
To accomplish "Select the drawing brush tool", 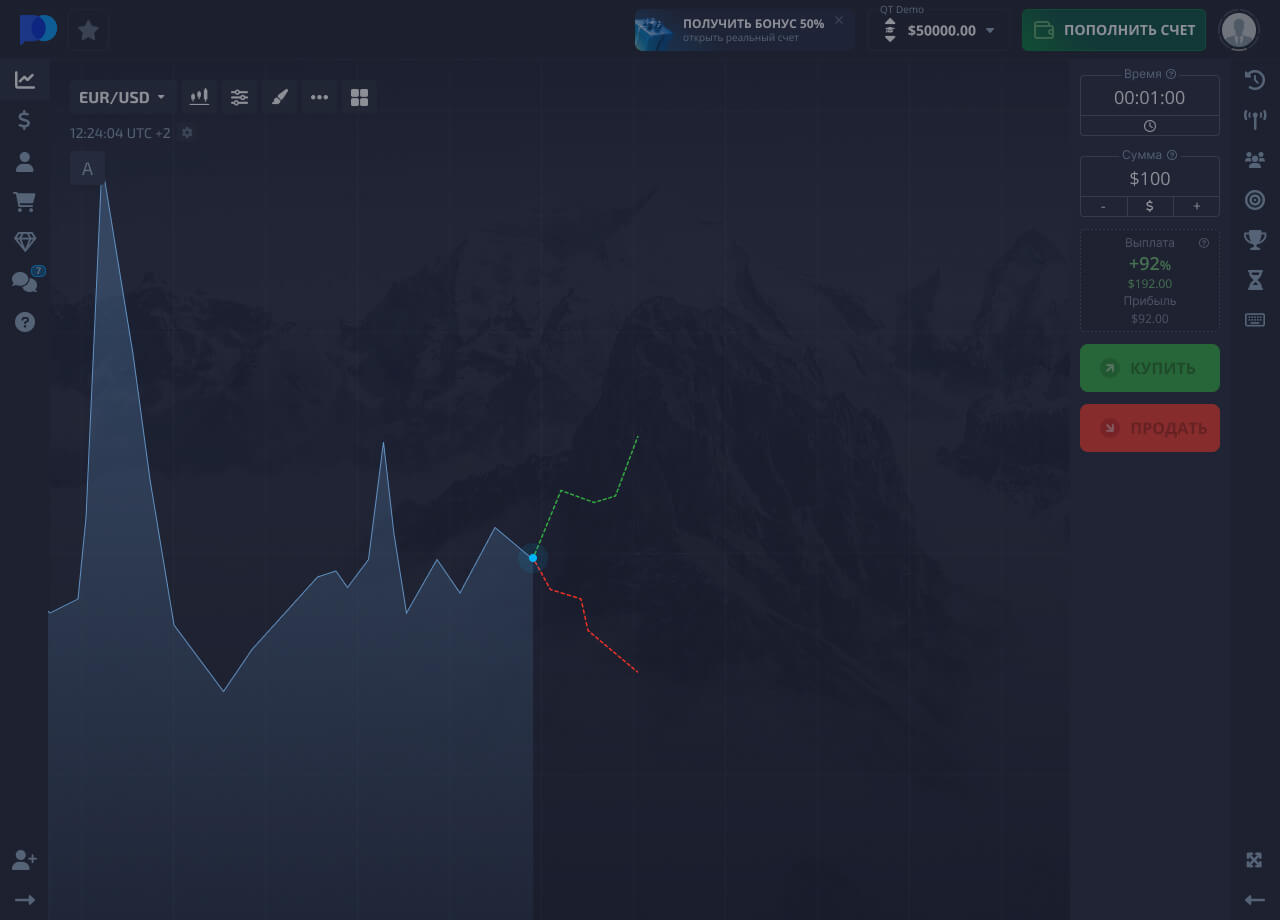I will (x=280, y=97).
